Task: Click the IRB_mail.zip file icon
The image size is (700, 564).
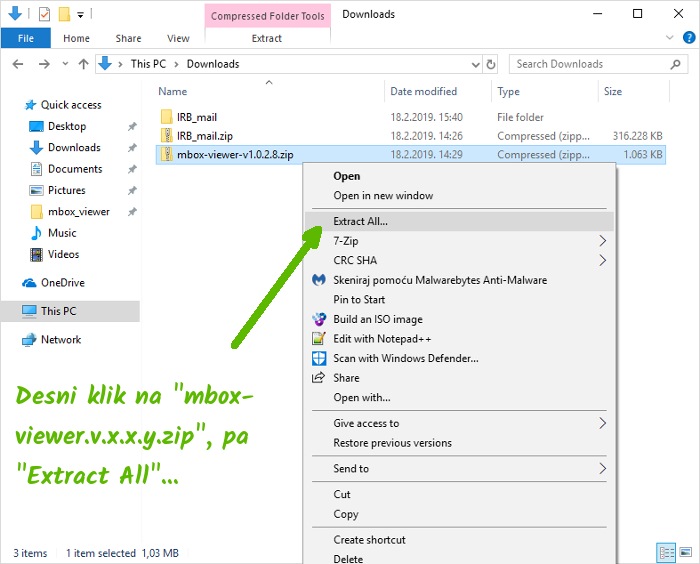Action: coord(167,136)
